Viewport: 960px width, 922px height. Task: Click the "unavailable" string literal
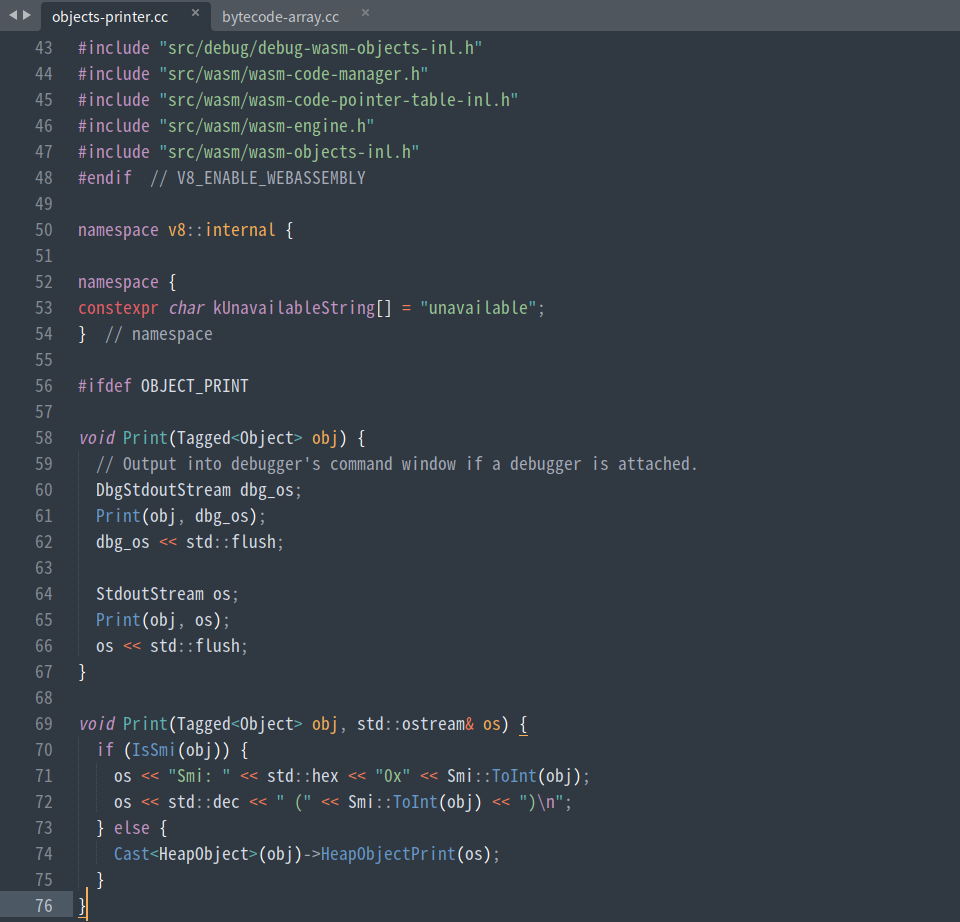[479, 308]
